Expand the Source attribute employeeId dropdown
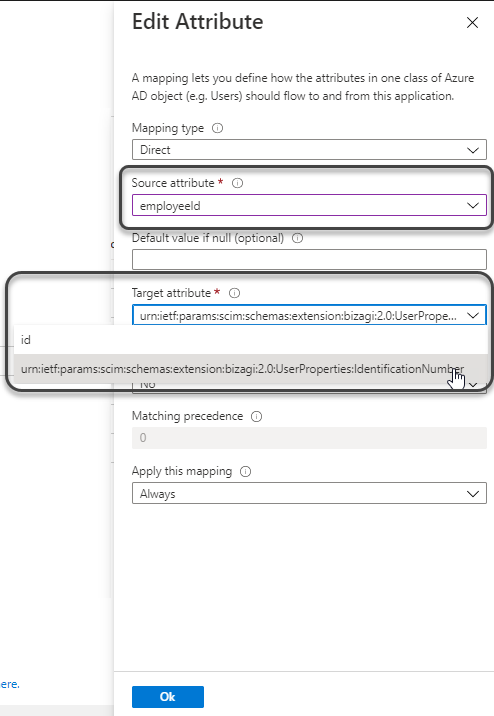 (x=309, y=205)
